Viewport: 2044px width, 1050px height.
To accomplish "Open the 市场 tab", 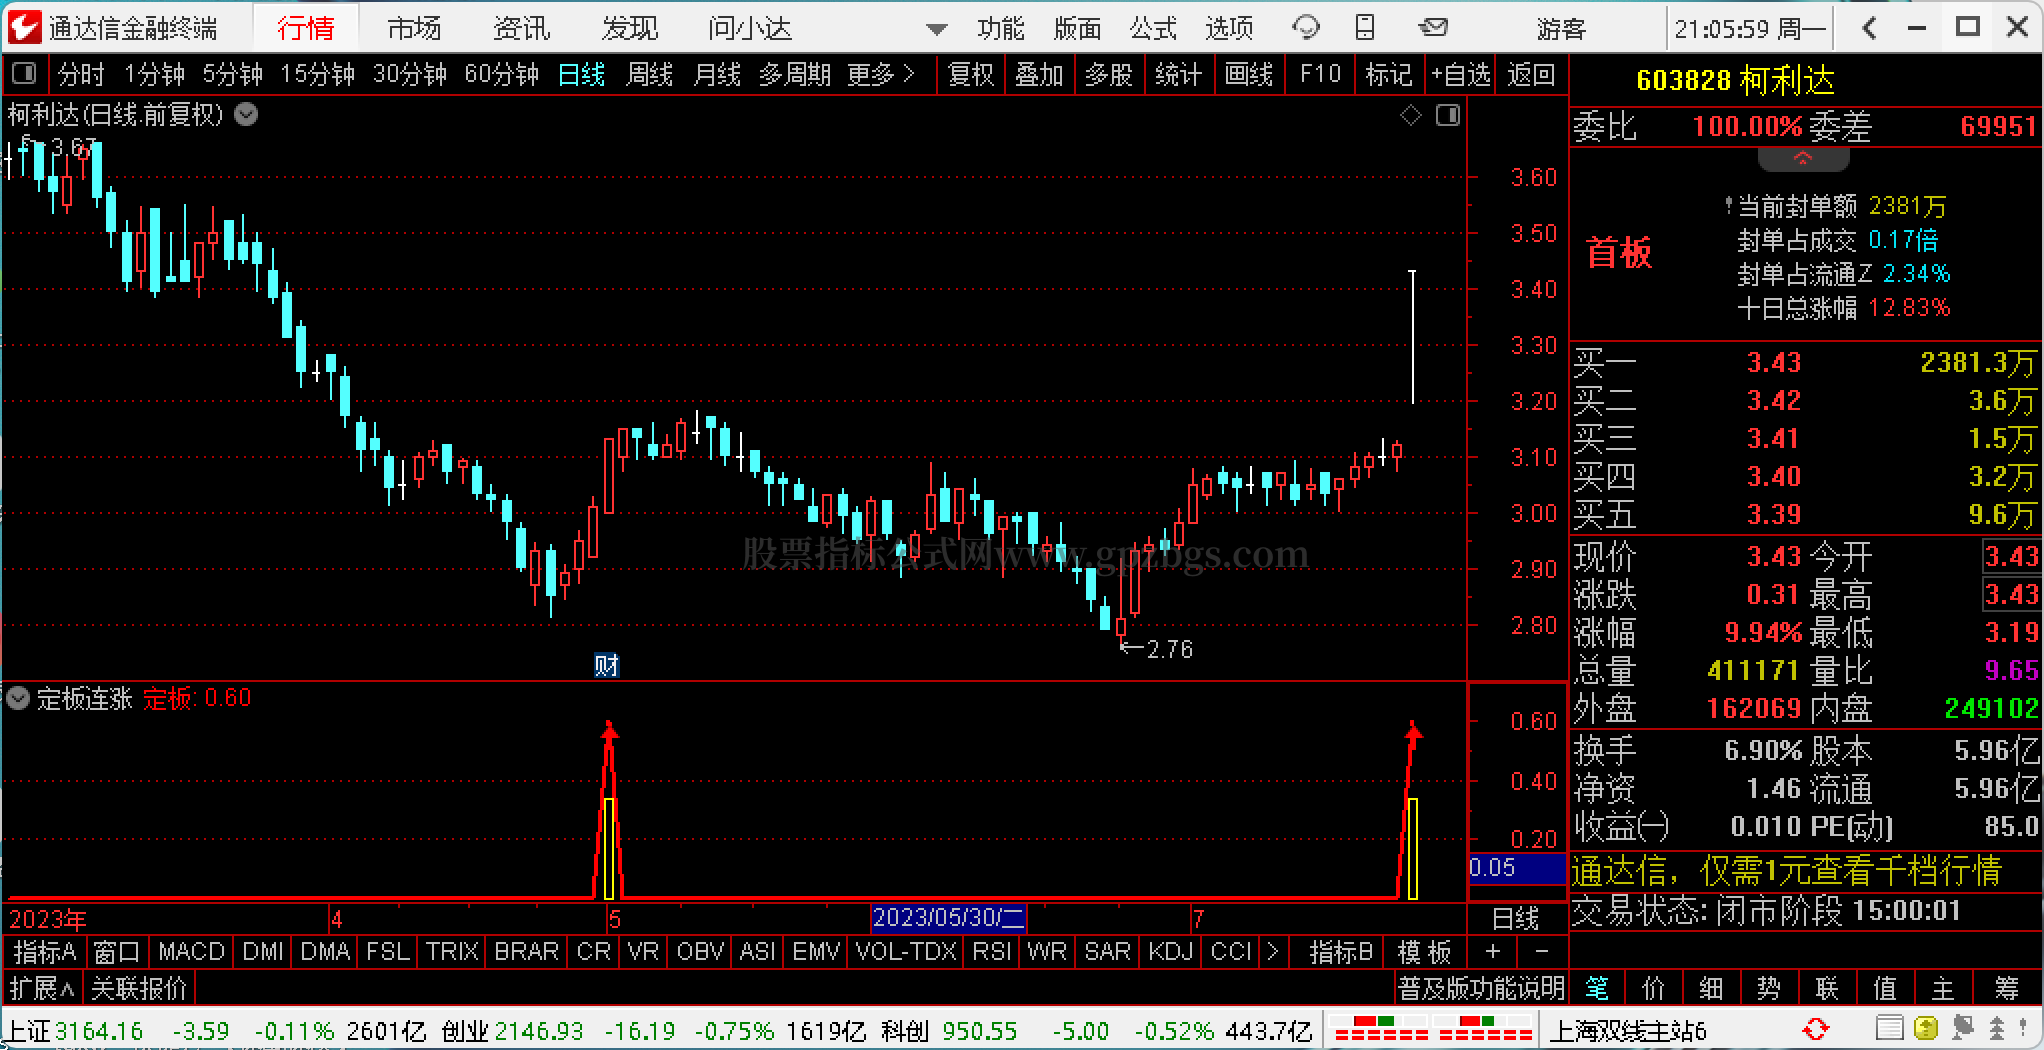I will pyautogui.click(x=415, y=28).
